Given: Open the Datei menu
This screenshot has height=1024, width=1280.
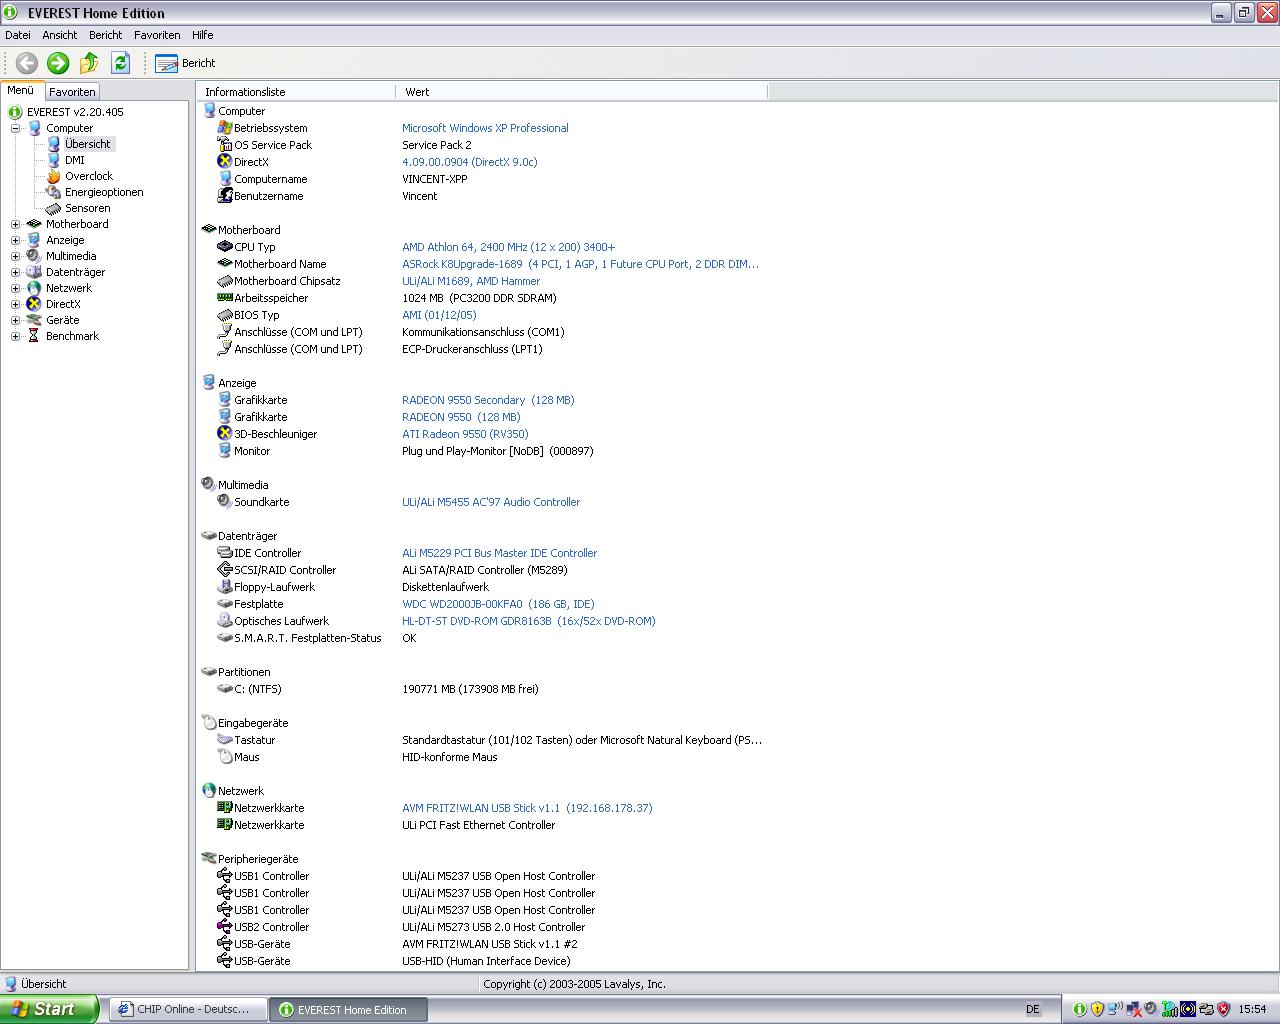Looking at the screenshot, I should pyautogui.click(x=18, y=35).
